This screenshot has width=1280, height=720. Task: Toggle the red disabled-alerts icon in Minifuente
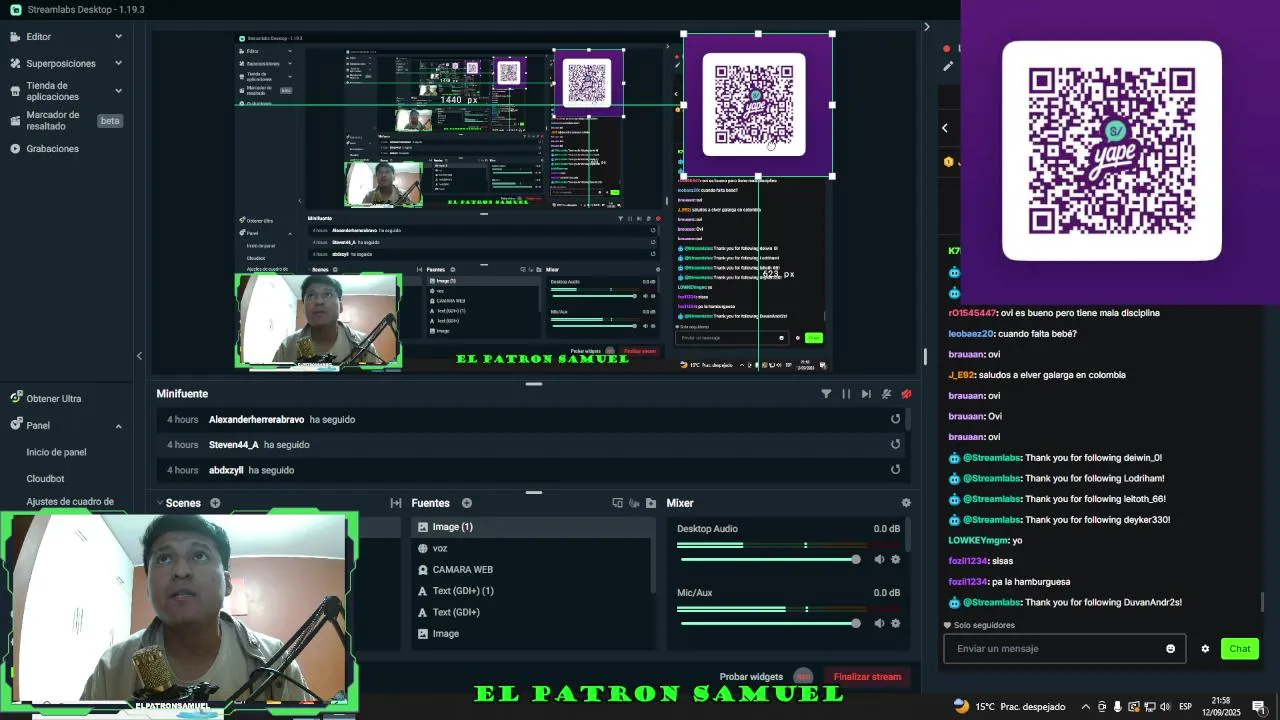[906, 394]
